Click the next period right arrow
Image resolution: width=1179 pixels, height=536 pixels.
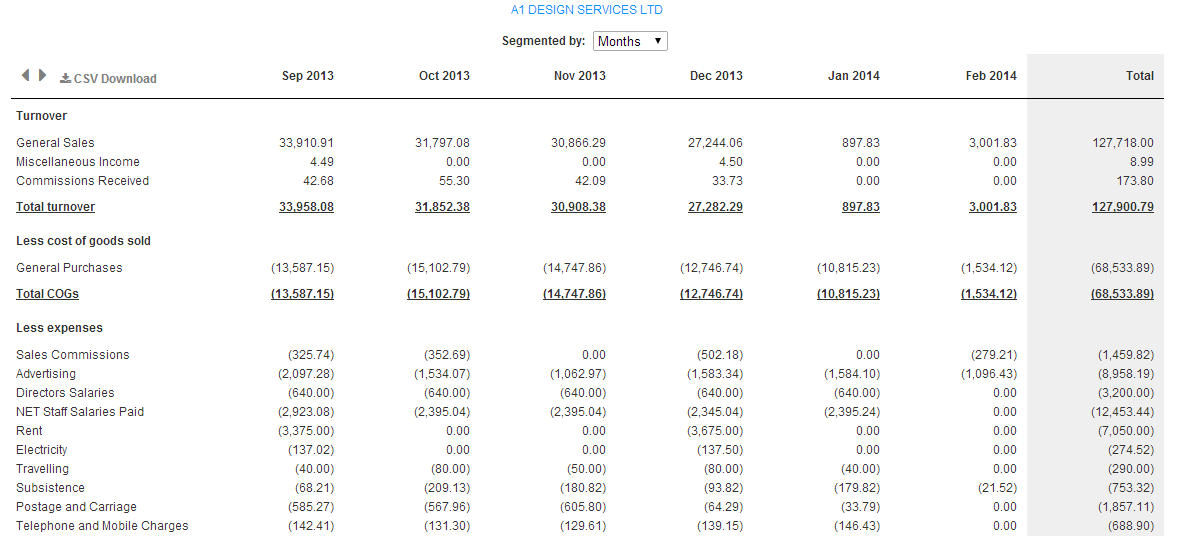click(x=42, y=76)
